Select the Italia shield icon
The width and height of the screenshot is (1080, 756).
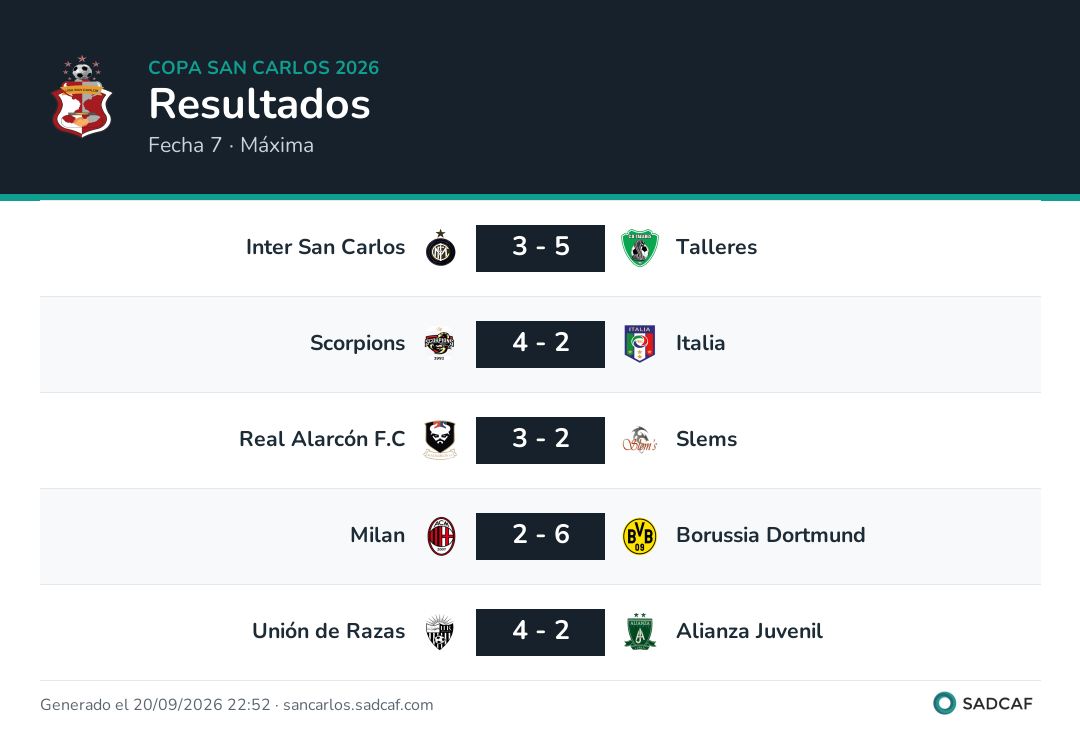pyautogui.click(x=639, y=344)
